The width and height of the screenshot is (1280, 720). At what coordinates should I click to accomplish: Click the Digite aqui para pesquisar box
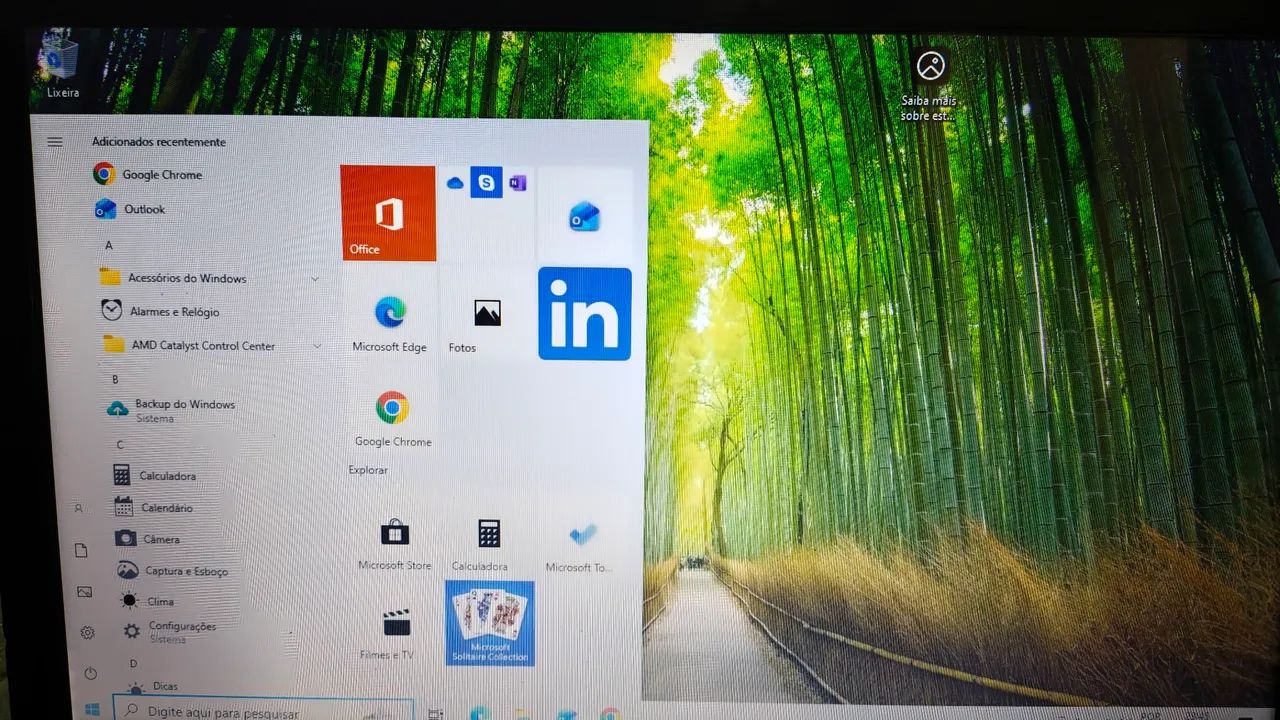click(x=263, y=709)
